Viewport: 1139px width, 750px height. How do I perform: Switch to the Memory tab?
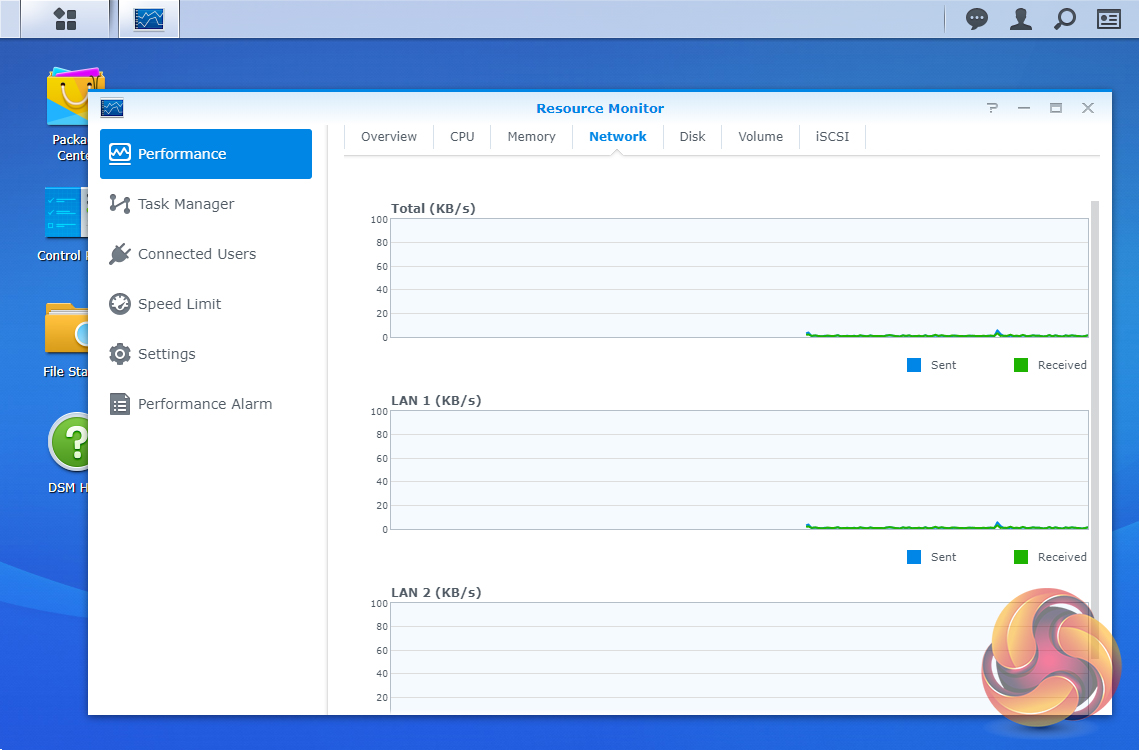click(x=531, y=137)
